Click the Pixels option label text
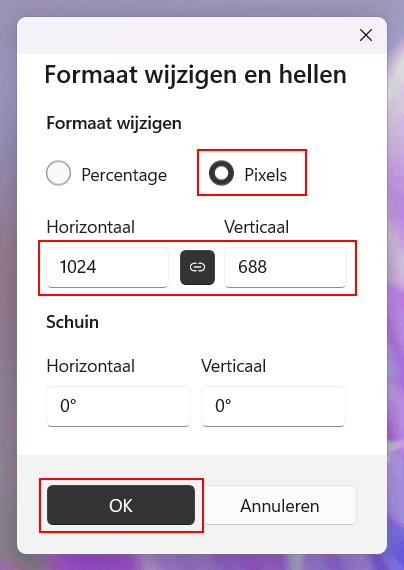Viewport: 404px width, 570px height. [x=266, y=175]
